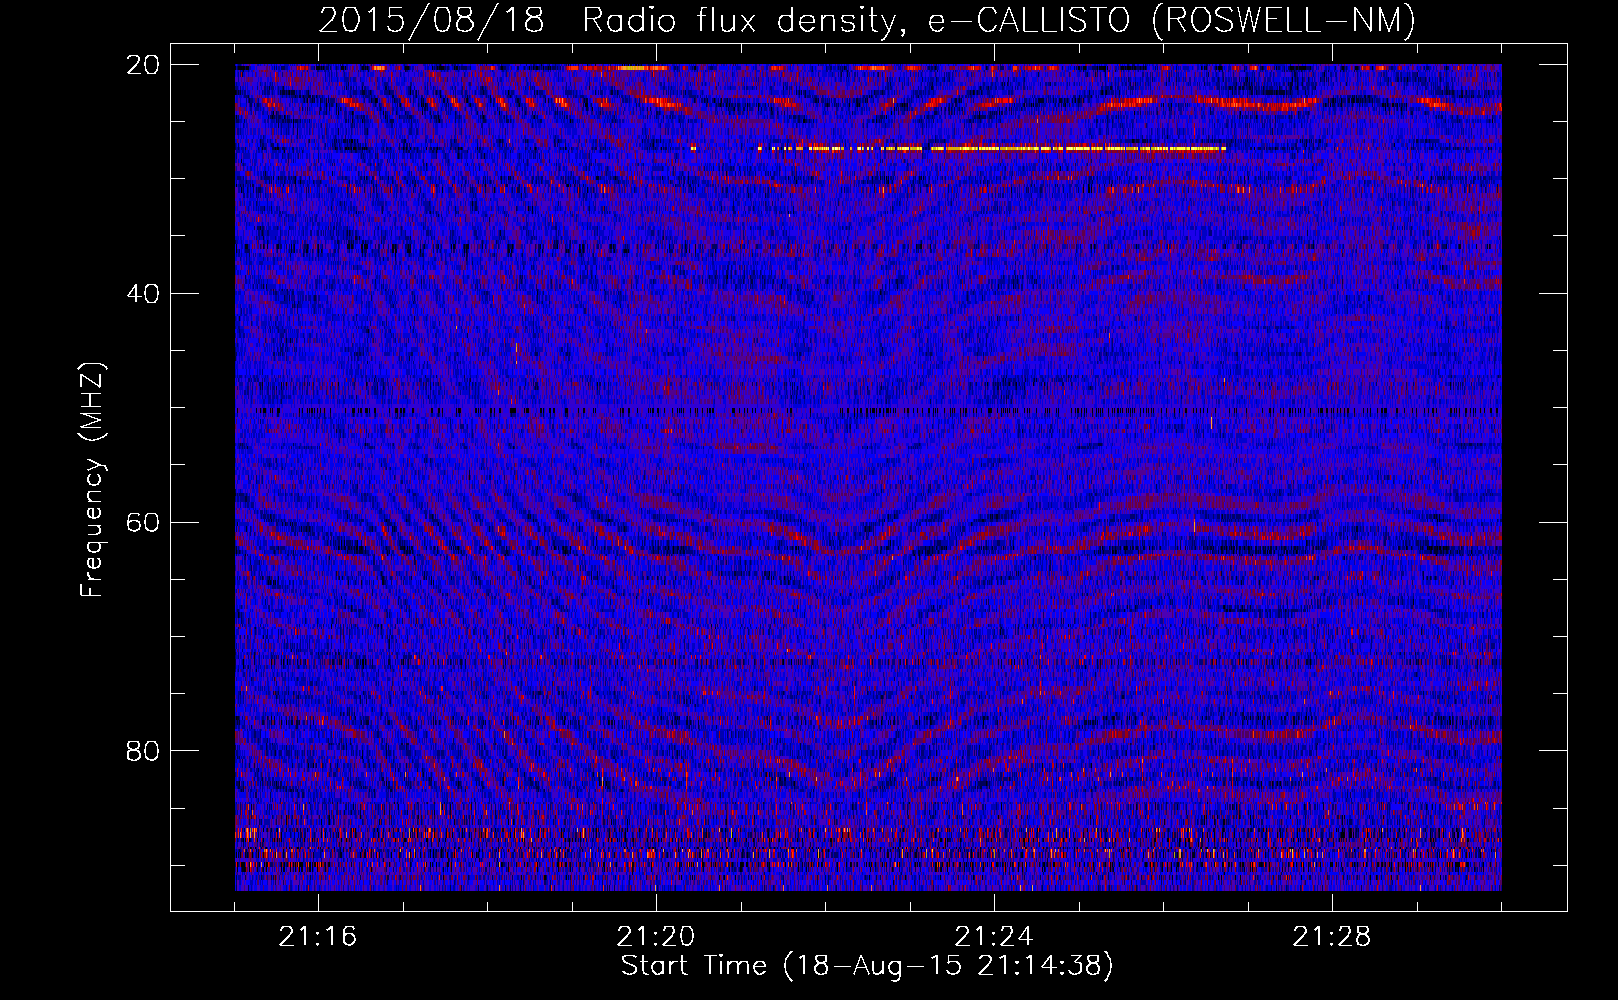Click the '21:20' time tick label

pos(656,937)
